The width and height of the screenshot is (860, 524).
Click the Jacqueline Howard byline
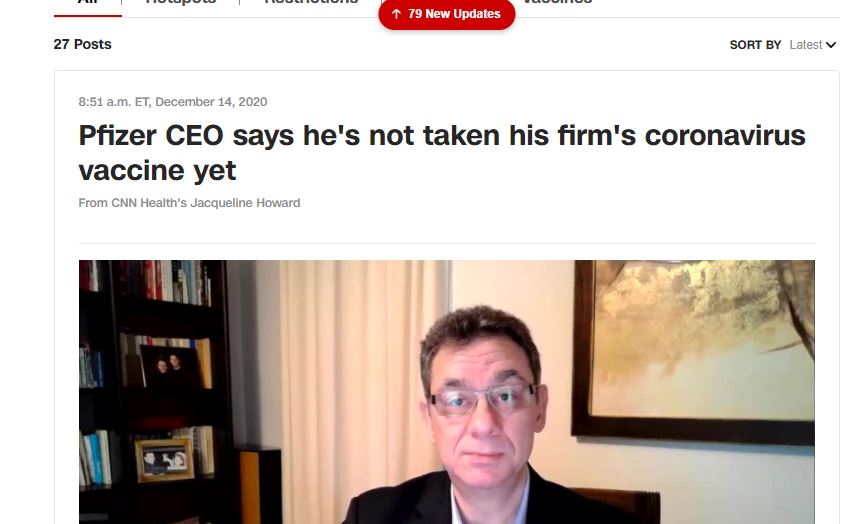pyautogui.click(x=189, y=203)
